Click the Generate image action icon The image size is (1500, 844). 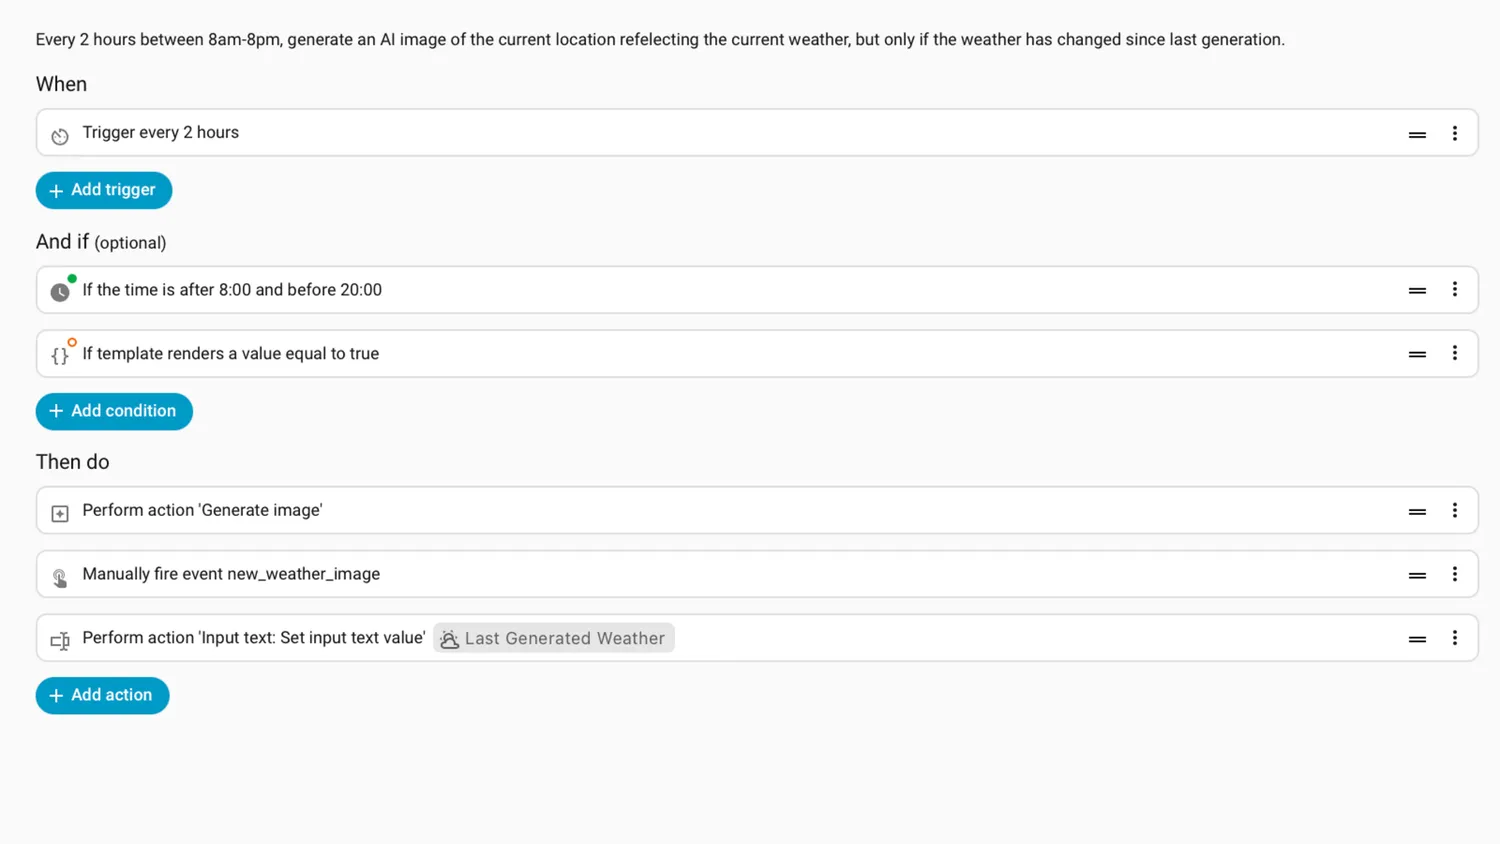click(60, 513)
